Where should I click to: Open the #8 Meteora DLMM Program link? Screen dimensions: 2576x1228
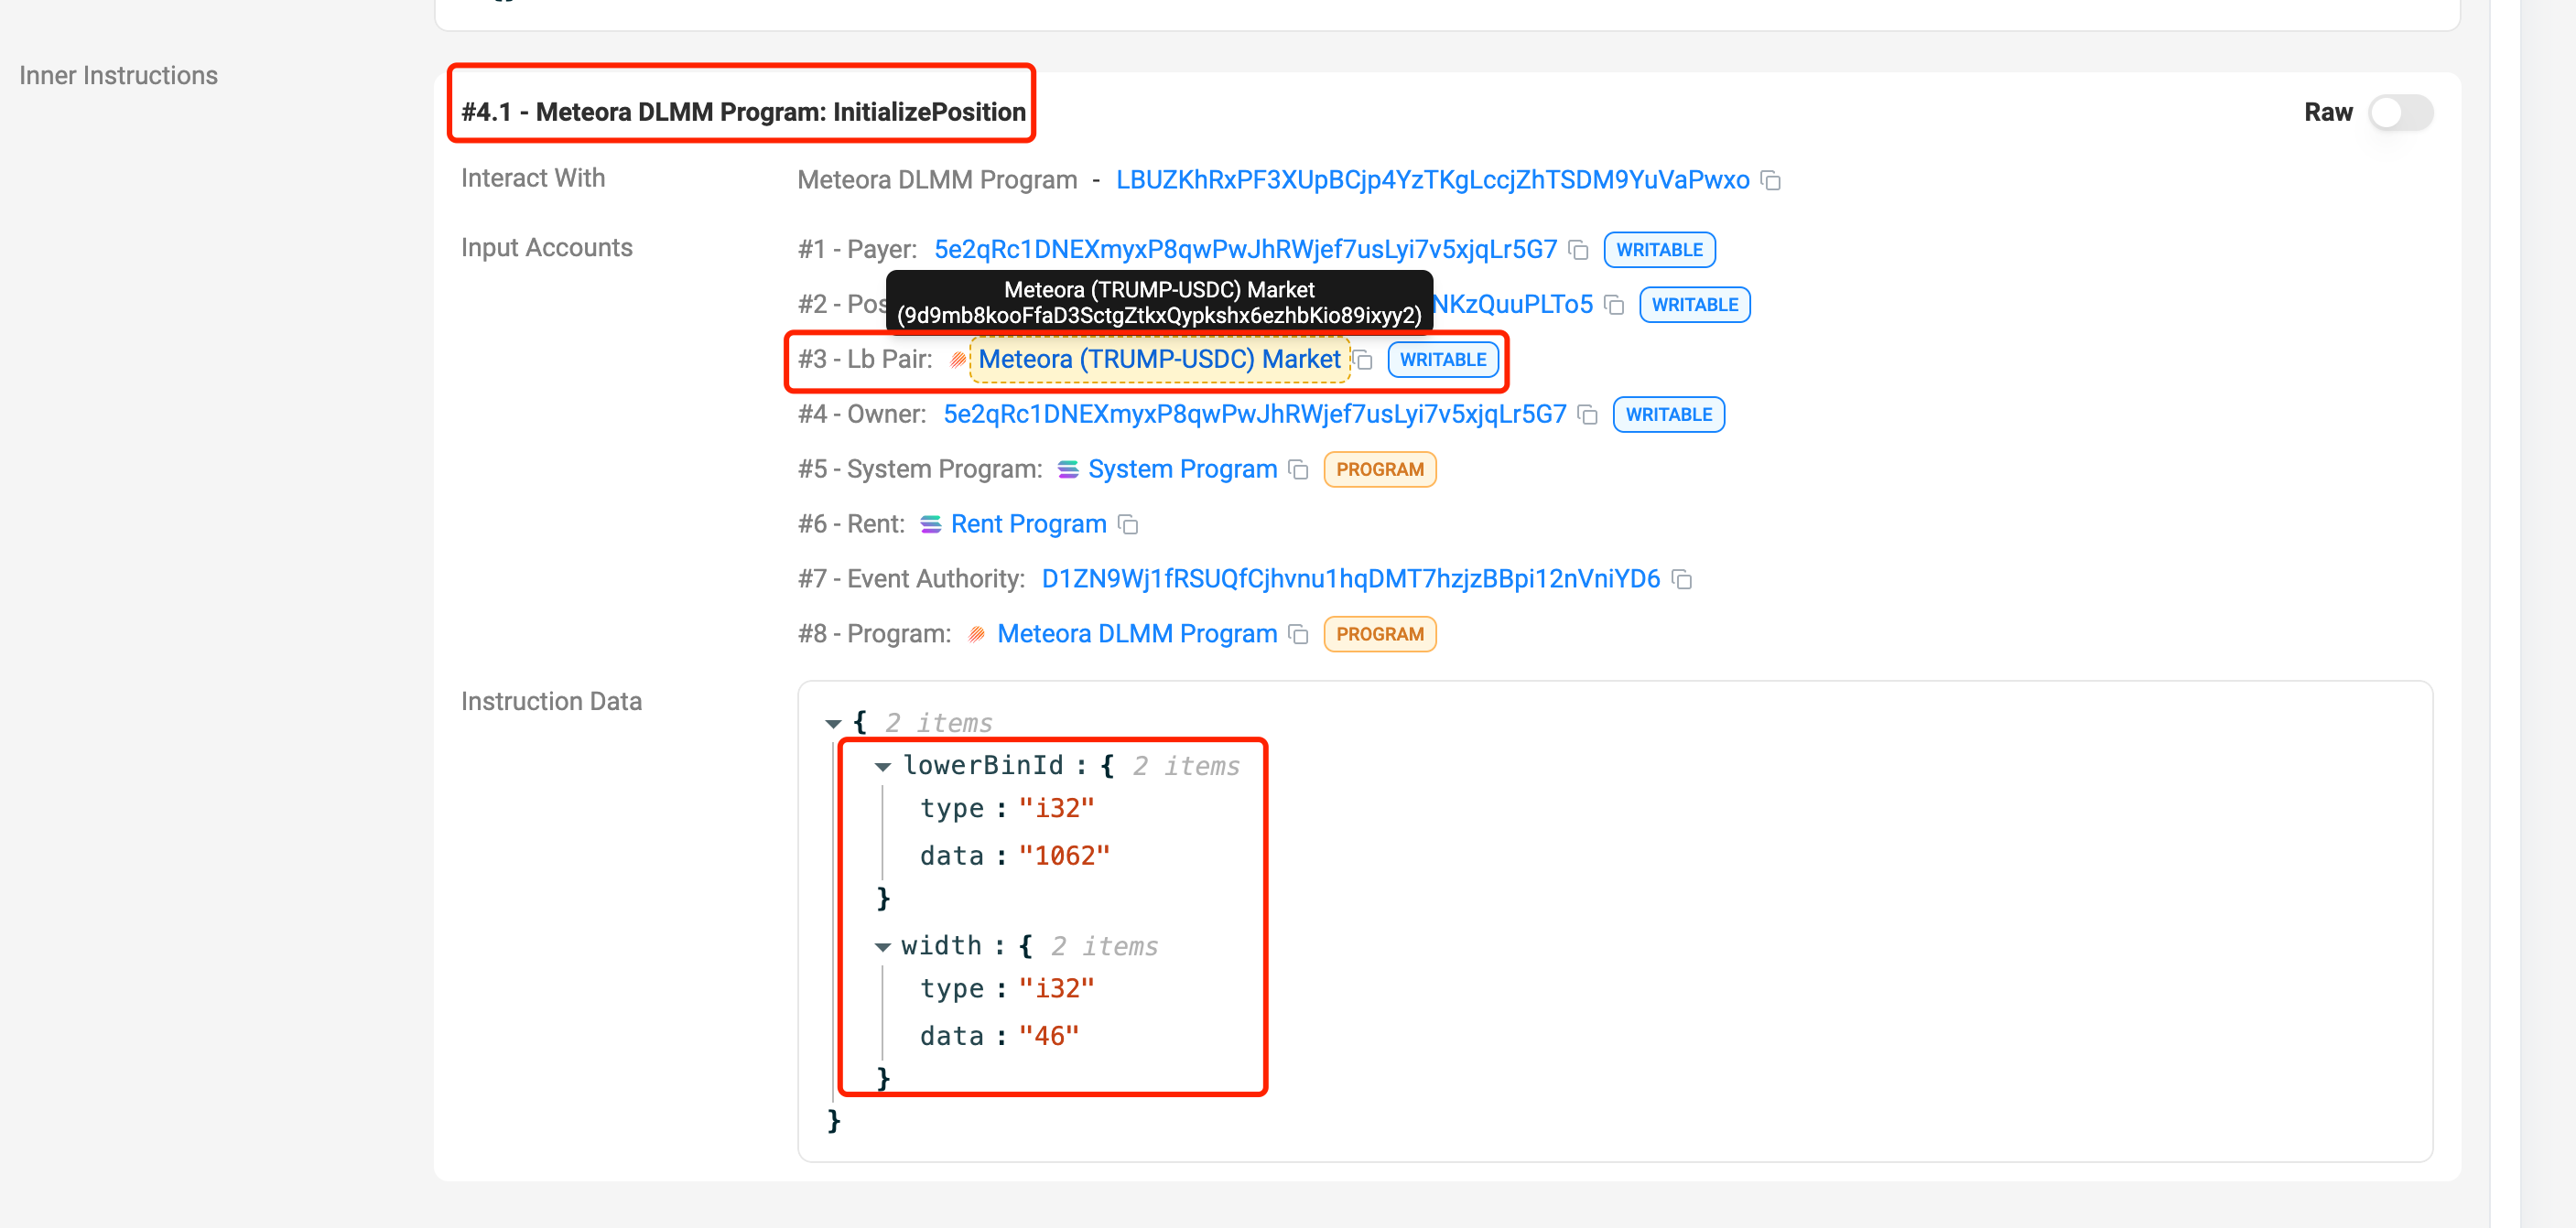[x=1137, y=635]
